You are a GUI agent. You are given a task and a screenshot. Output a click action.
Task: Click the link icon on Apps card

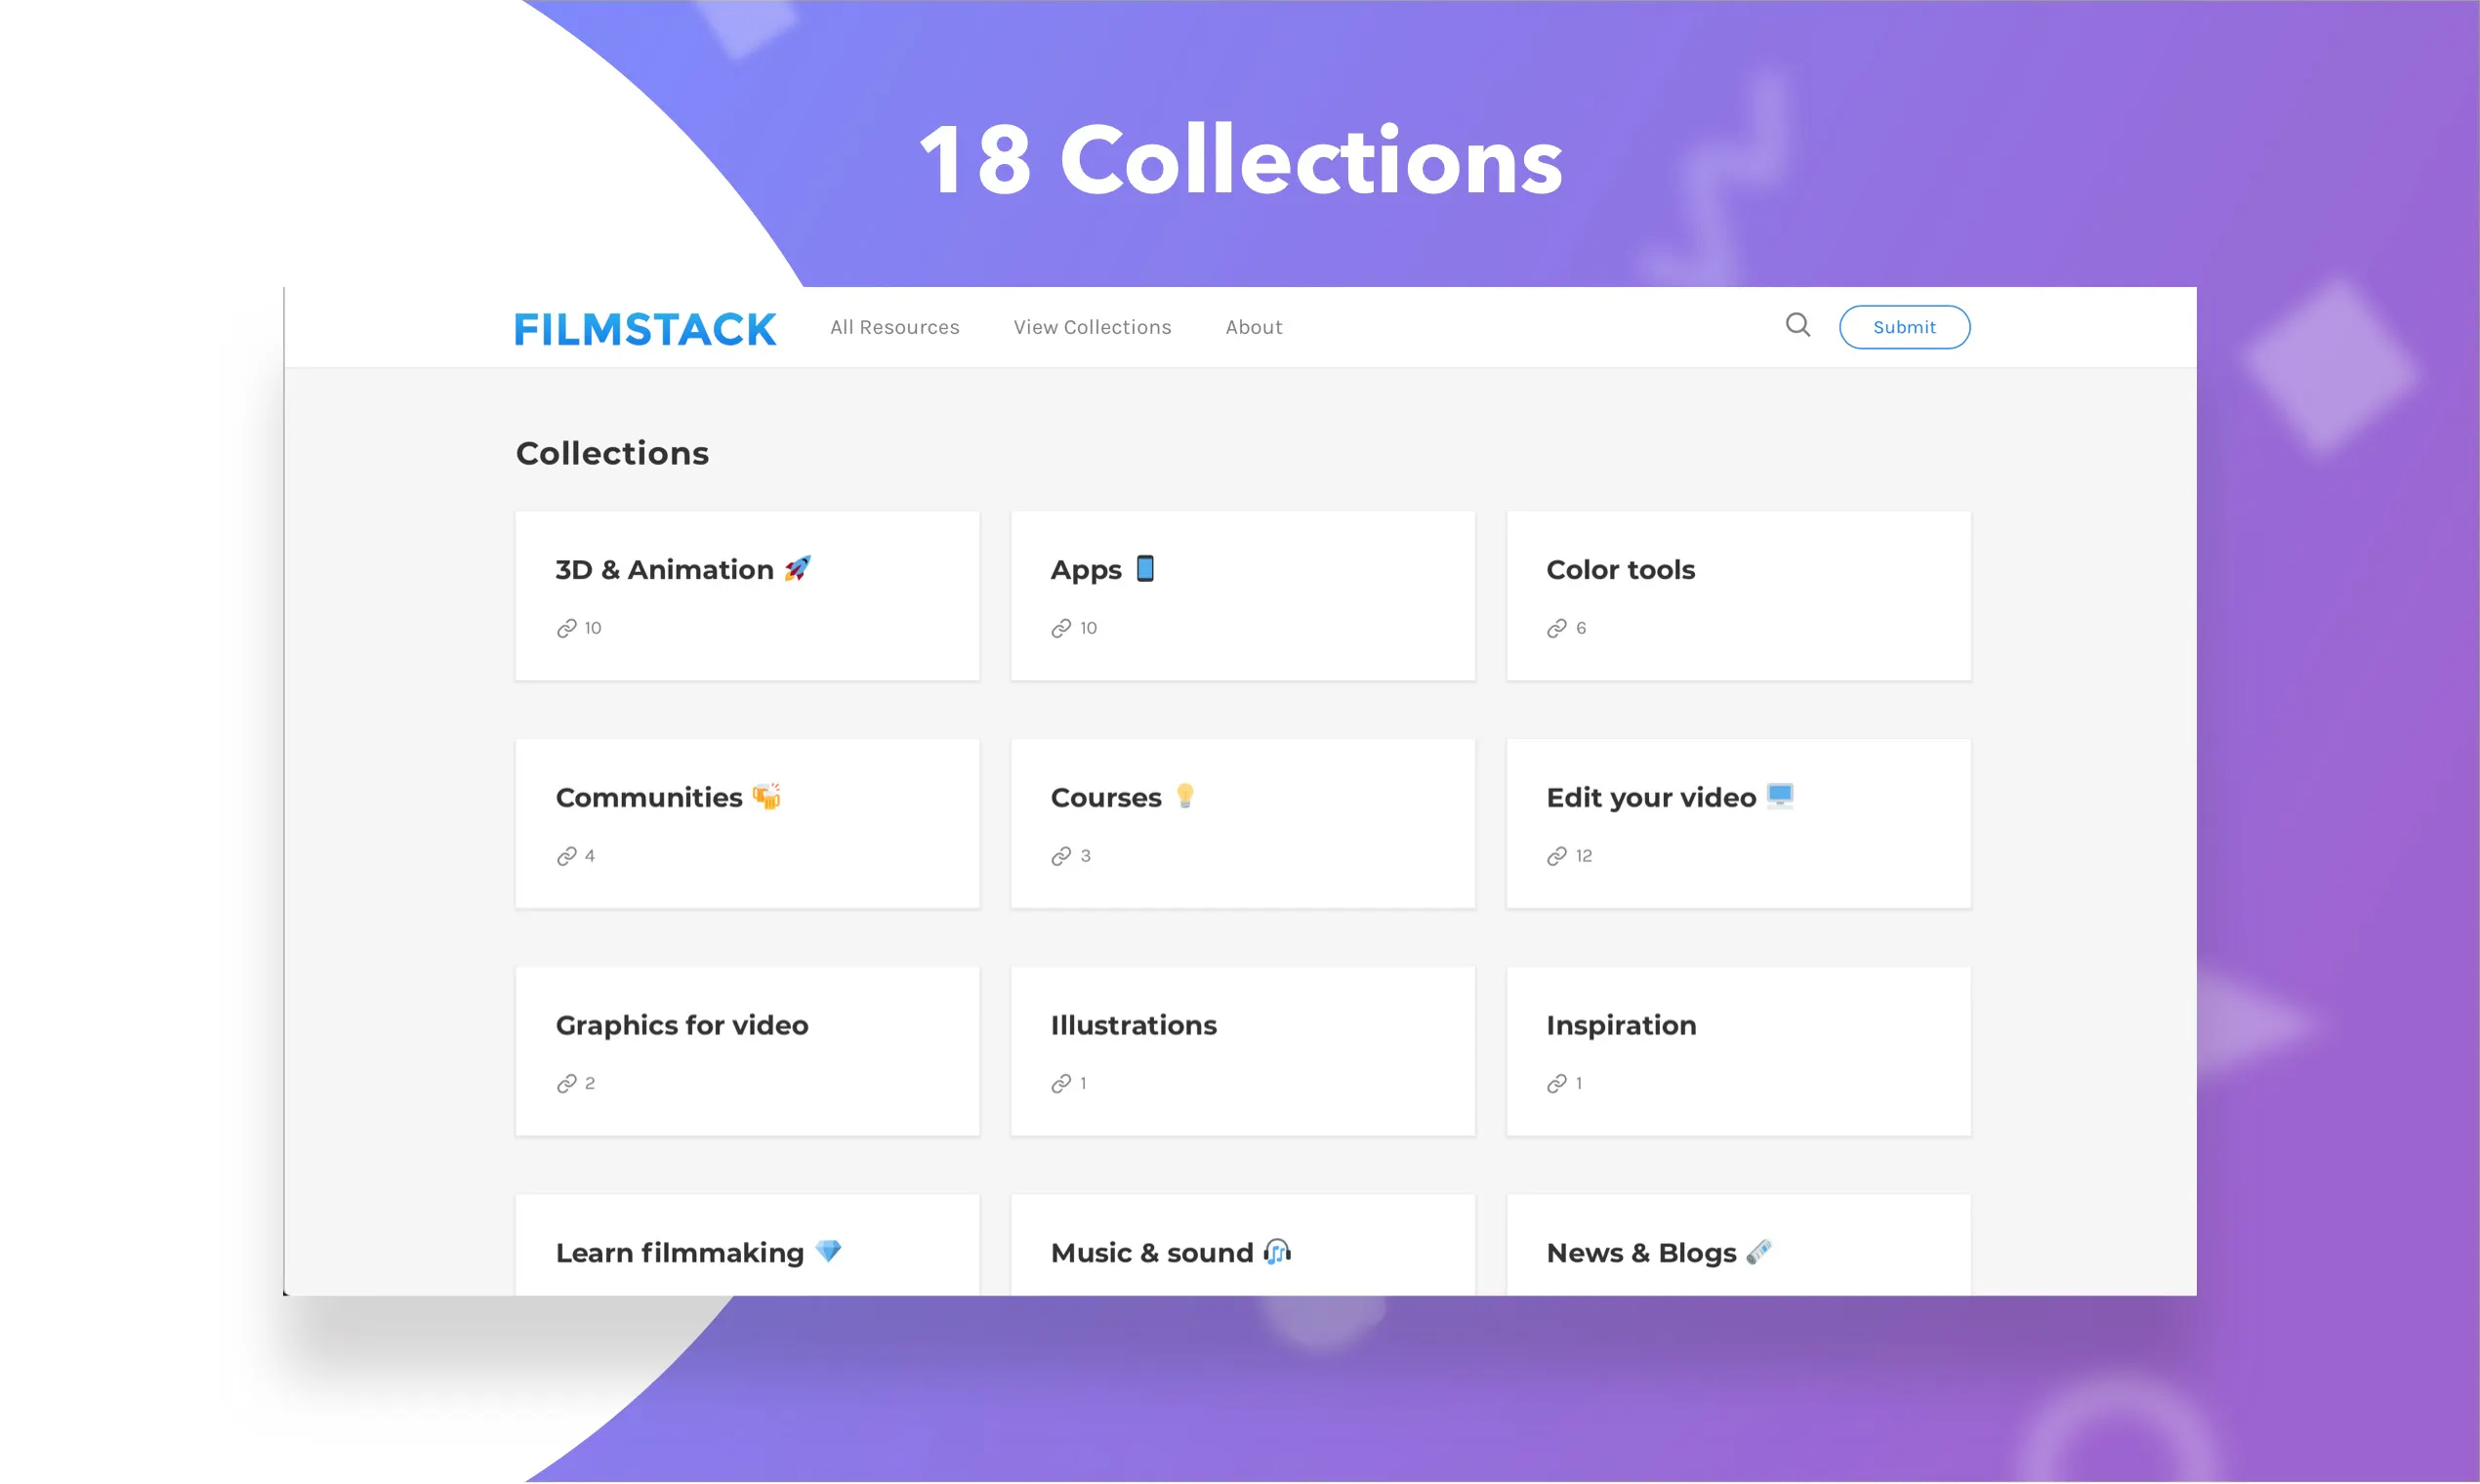[x=1061, y=628]
